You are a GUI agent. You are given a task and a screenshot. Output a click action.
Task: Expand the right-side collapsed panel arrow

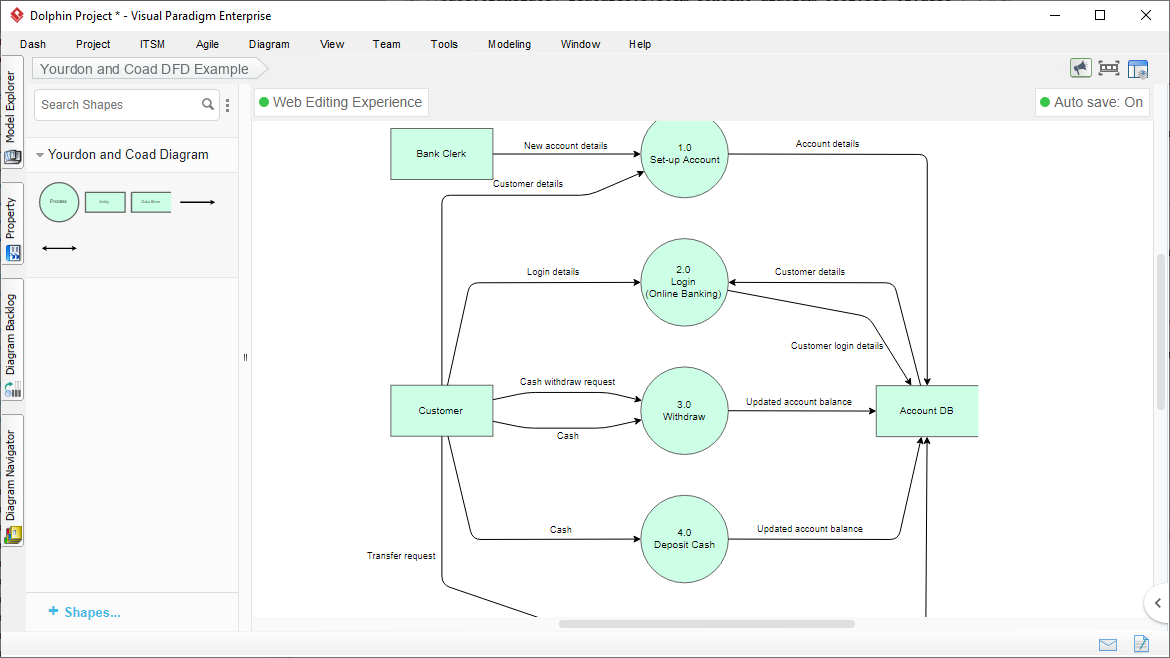point(1157,603)
